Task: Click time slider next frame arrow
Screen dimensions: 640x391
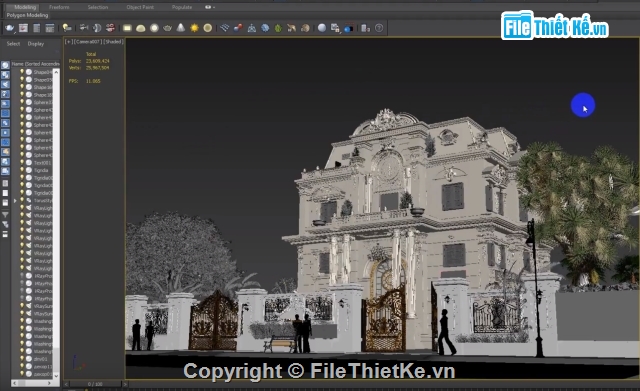Action: [x=125, y=384]
